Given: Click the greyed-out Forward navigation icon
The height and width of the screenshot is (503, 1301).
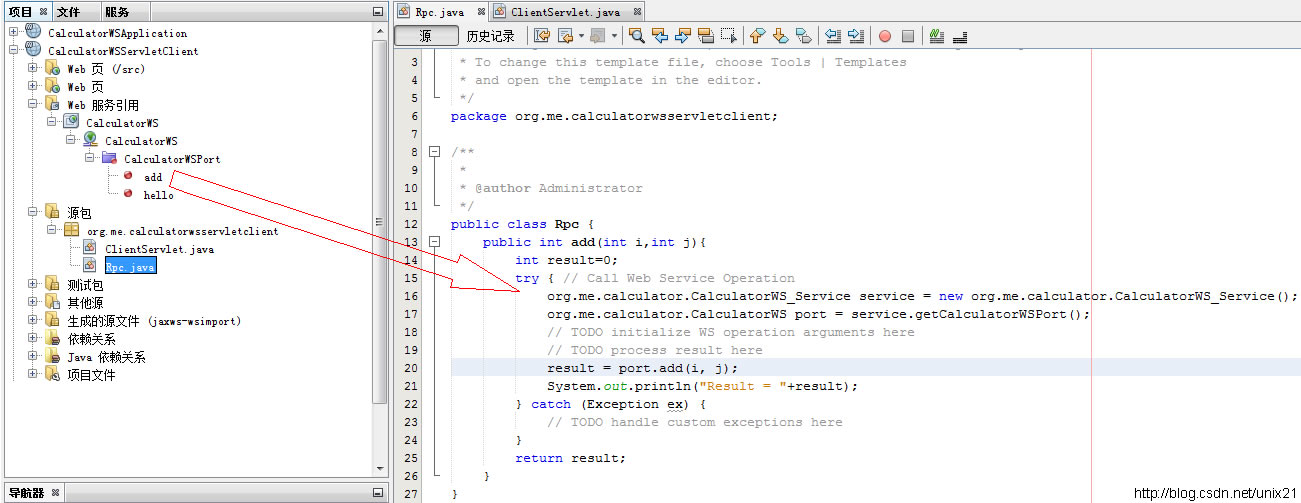Looking at the screenshot, I should pos(597,36).
